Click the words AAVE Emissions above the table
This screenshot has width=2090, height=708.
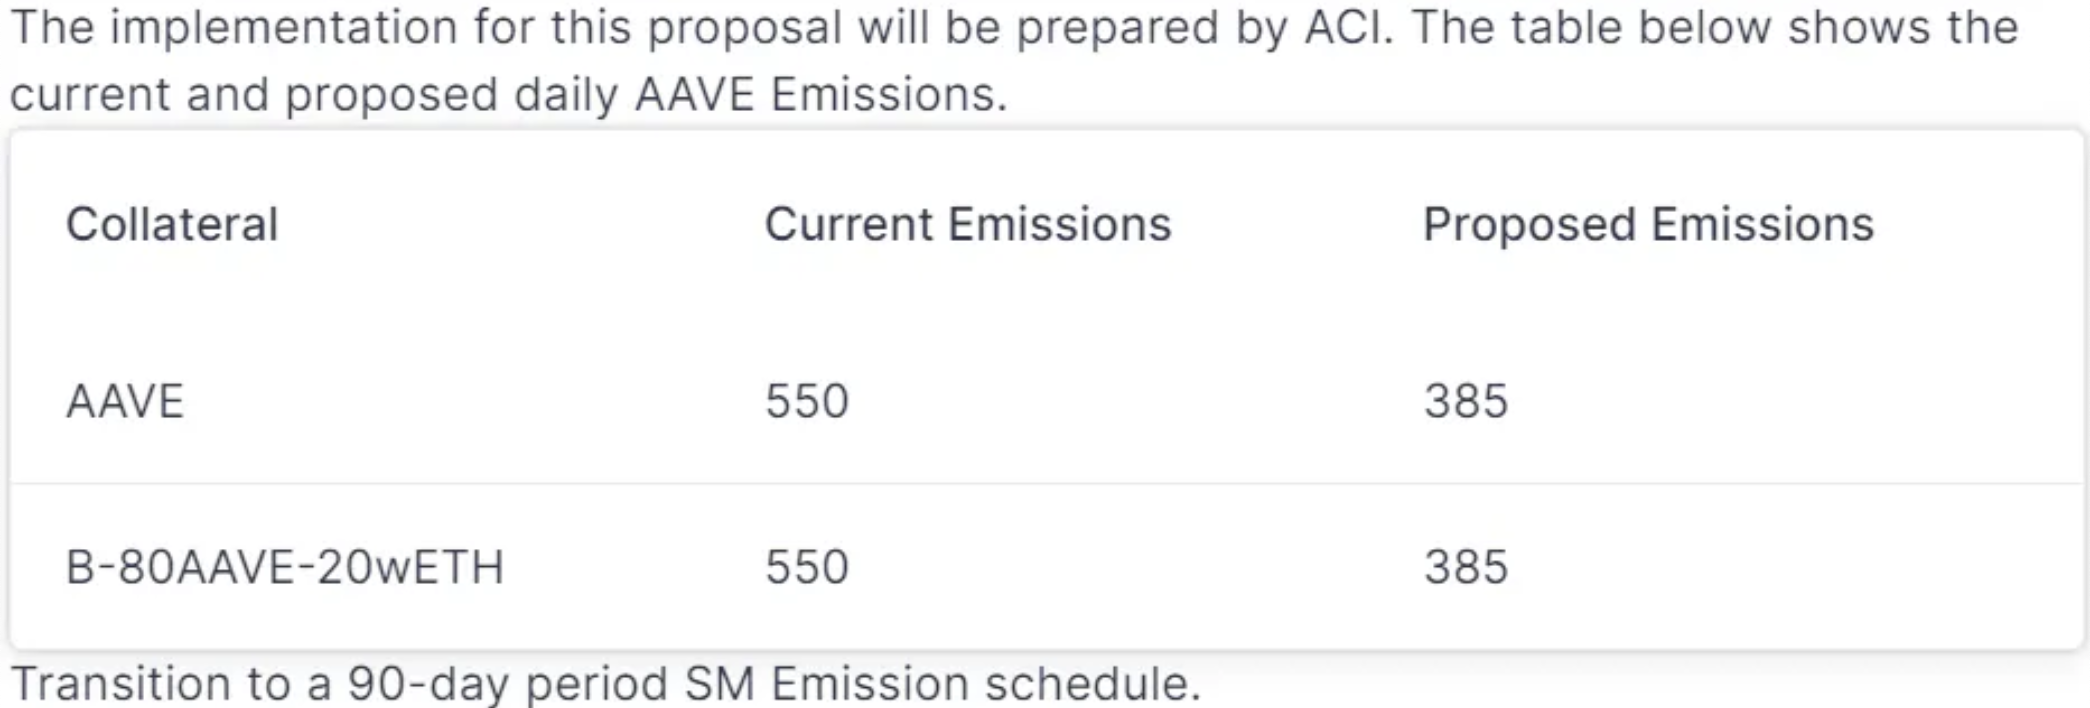[818, 95]
